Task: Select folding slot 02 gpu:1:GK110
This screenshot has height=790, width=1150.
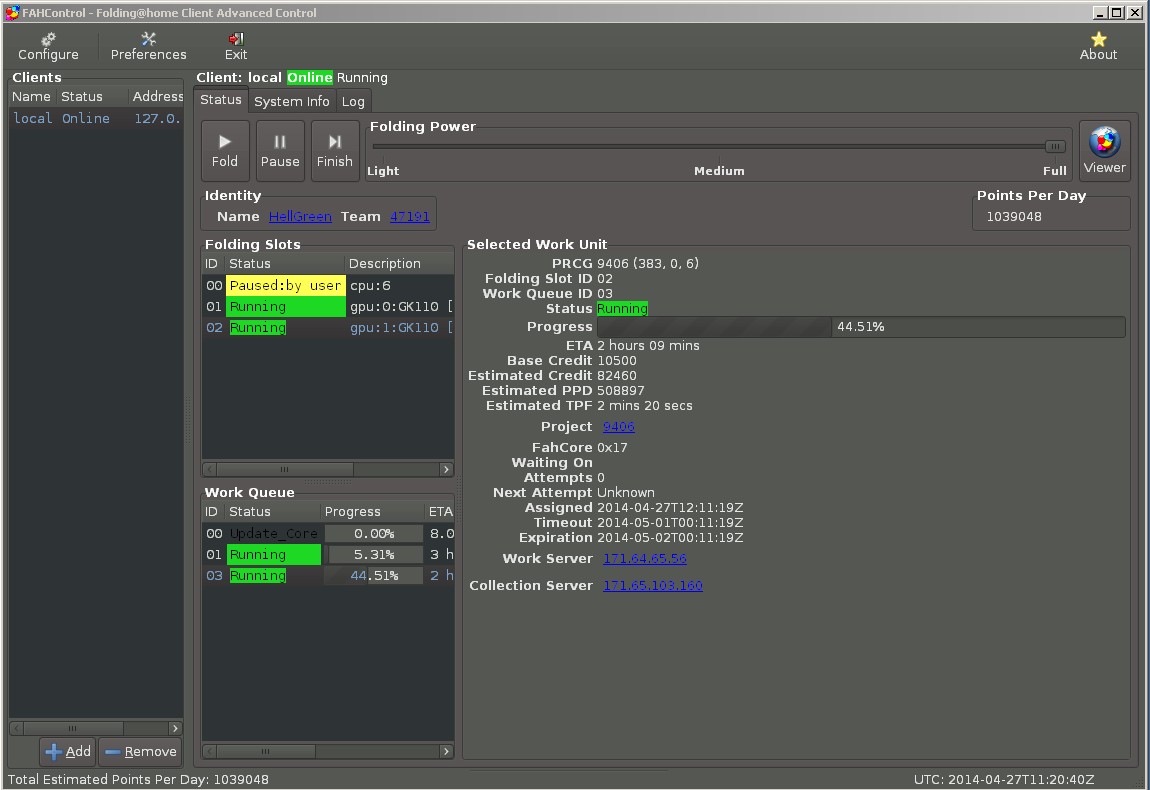Action: pyautogui.click(x=328, y=328)
